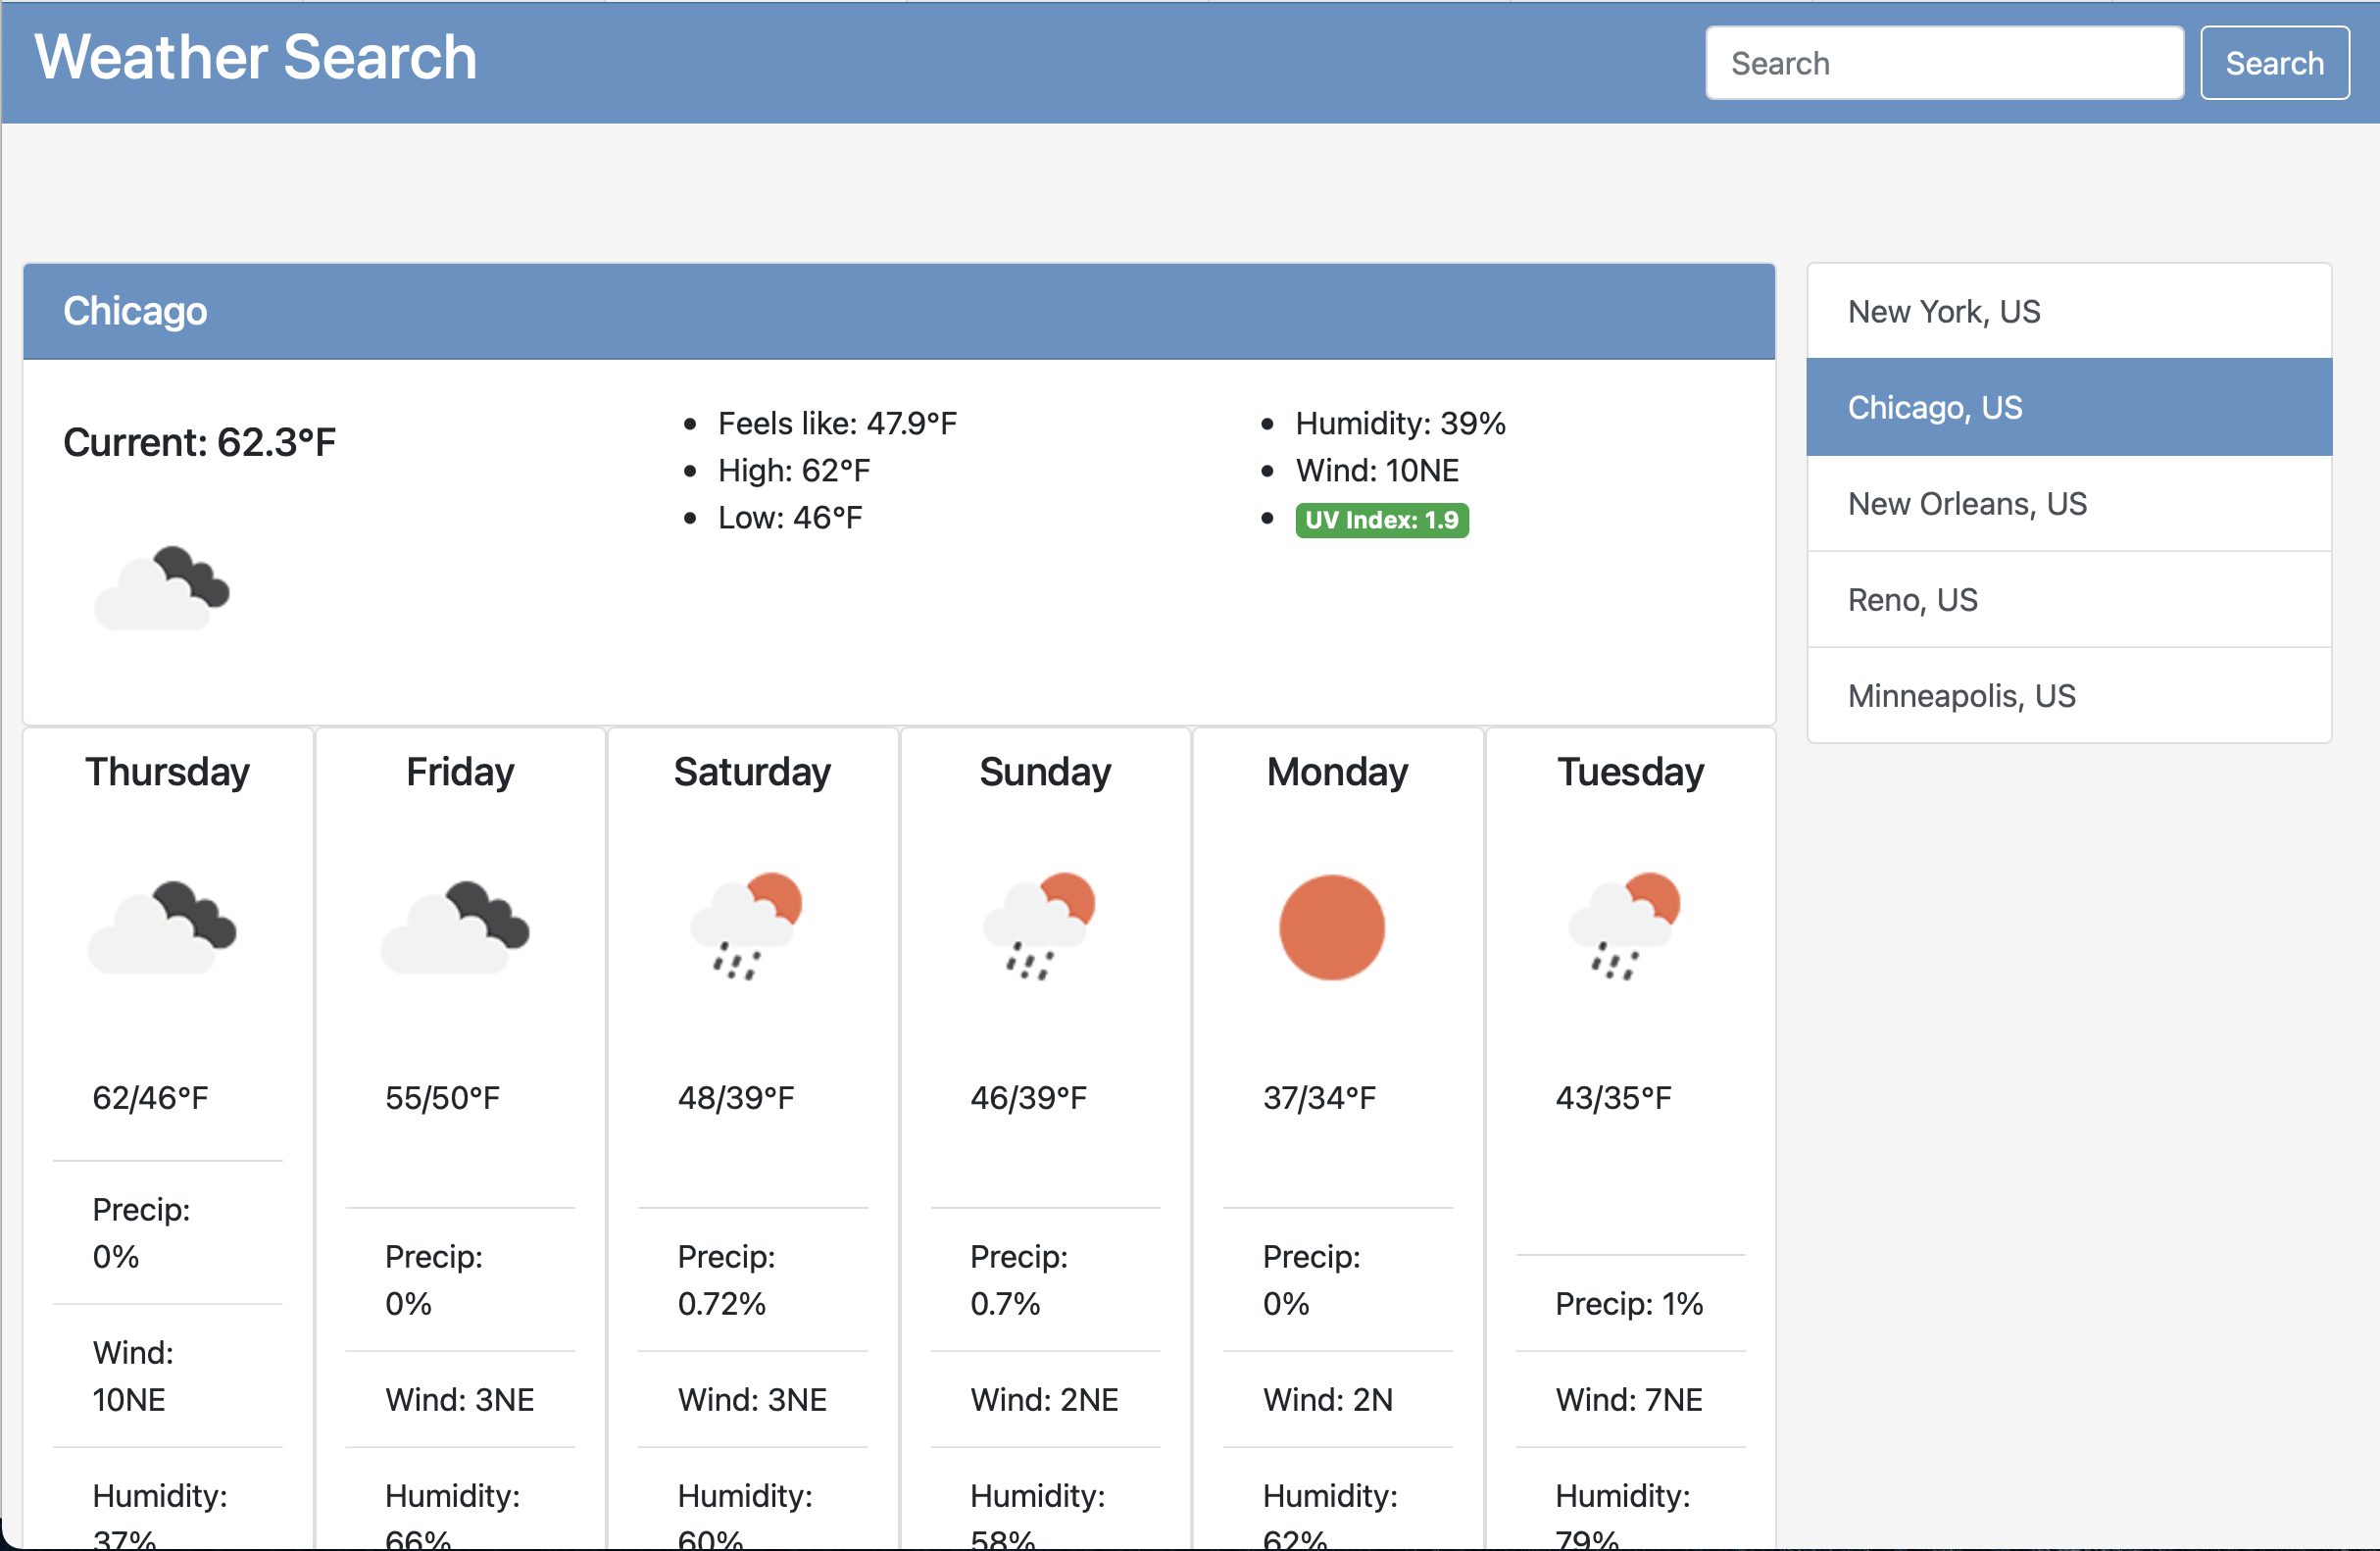Select the highlighted Chicago, US list entry
This screenshot has height=1551, width=2380.
tap(2069, 406)
